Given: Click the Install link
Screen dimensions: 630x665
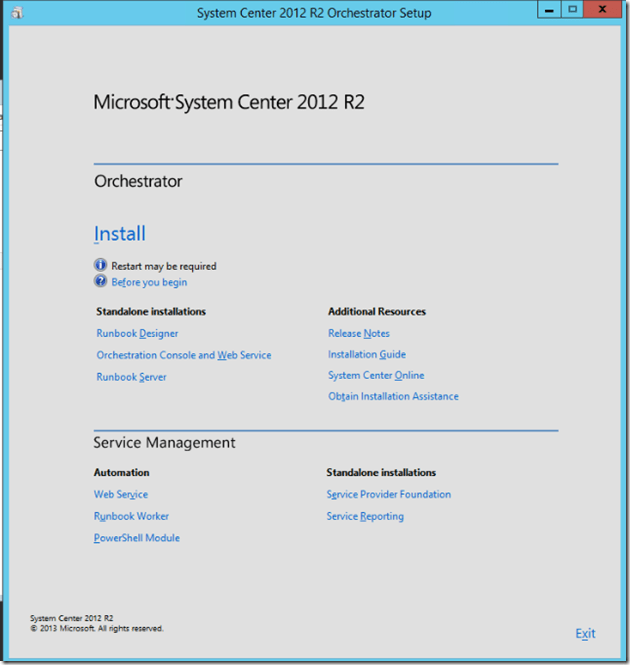Looking at the screenshot, I should click(x=119, y=234).
